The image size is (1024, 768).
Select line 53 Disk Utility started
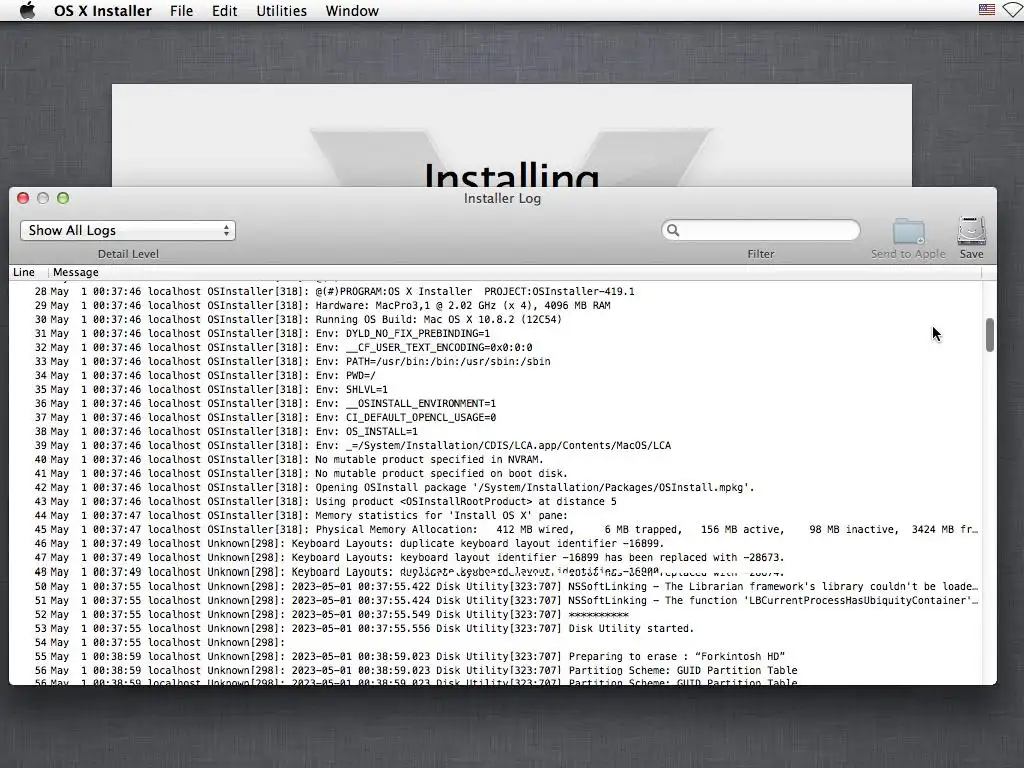tap(495, 628)
